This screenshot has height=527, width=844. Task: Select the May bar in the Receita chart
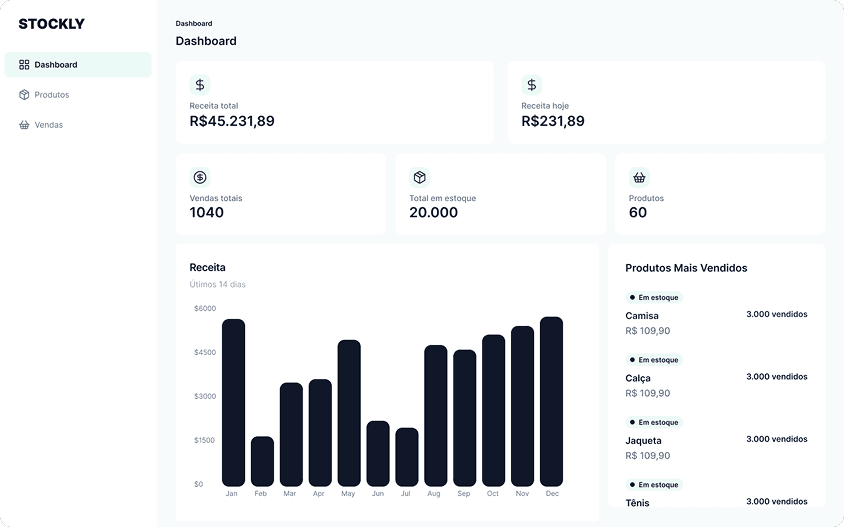click(x=349, y=413)
